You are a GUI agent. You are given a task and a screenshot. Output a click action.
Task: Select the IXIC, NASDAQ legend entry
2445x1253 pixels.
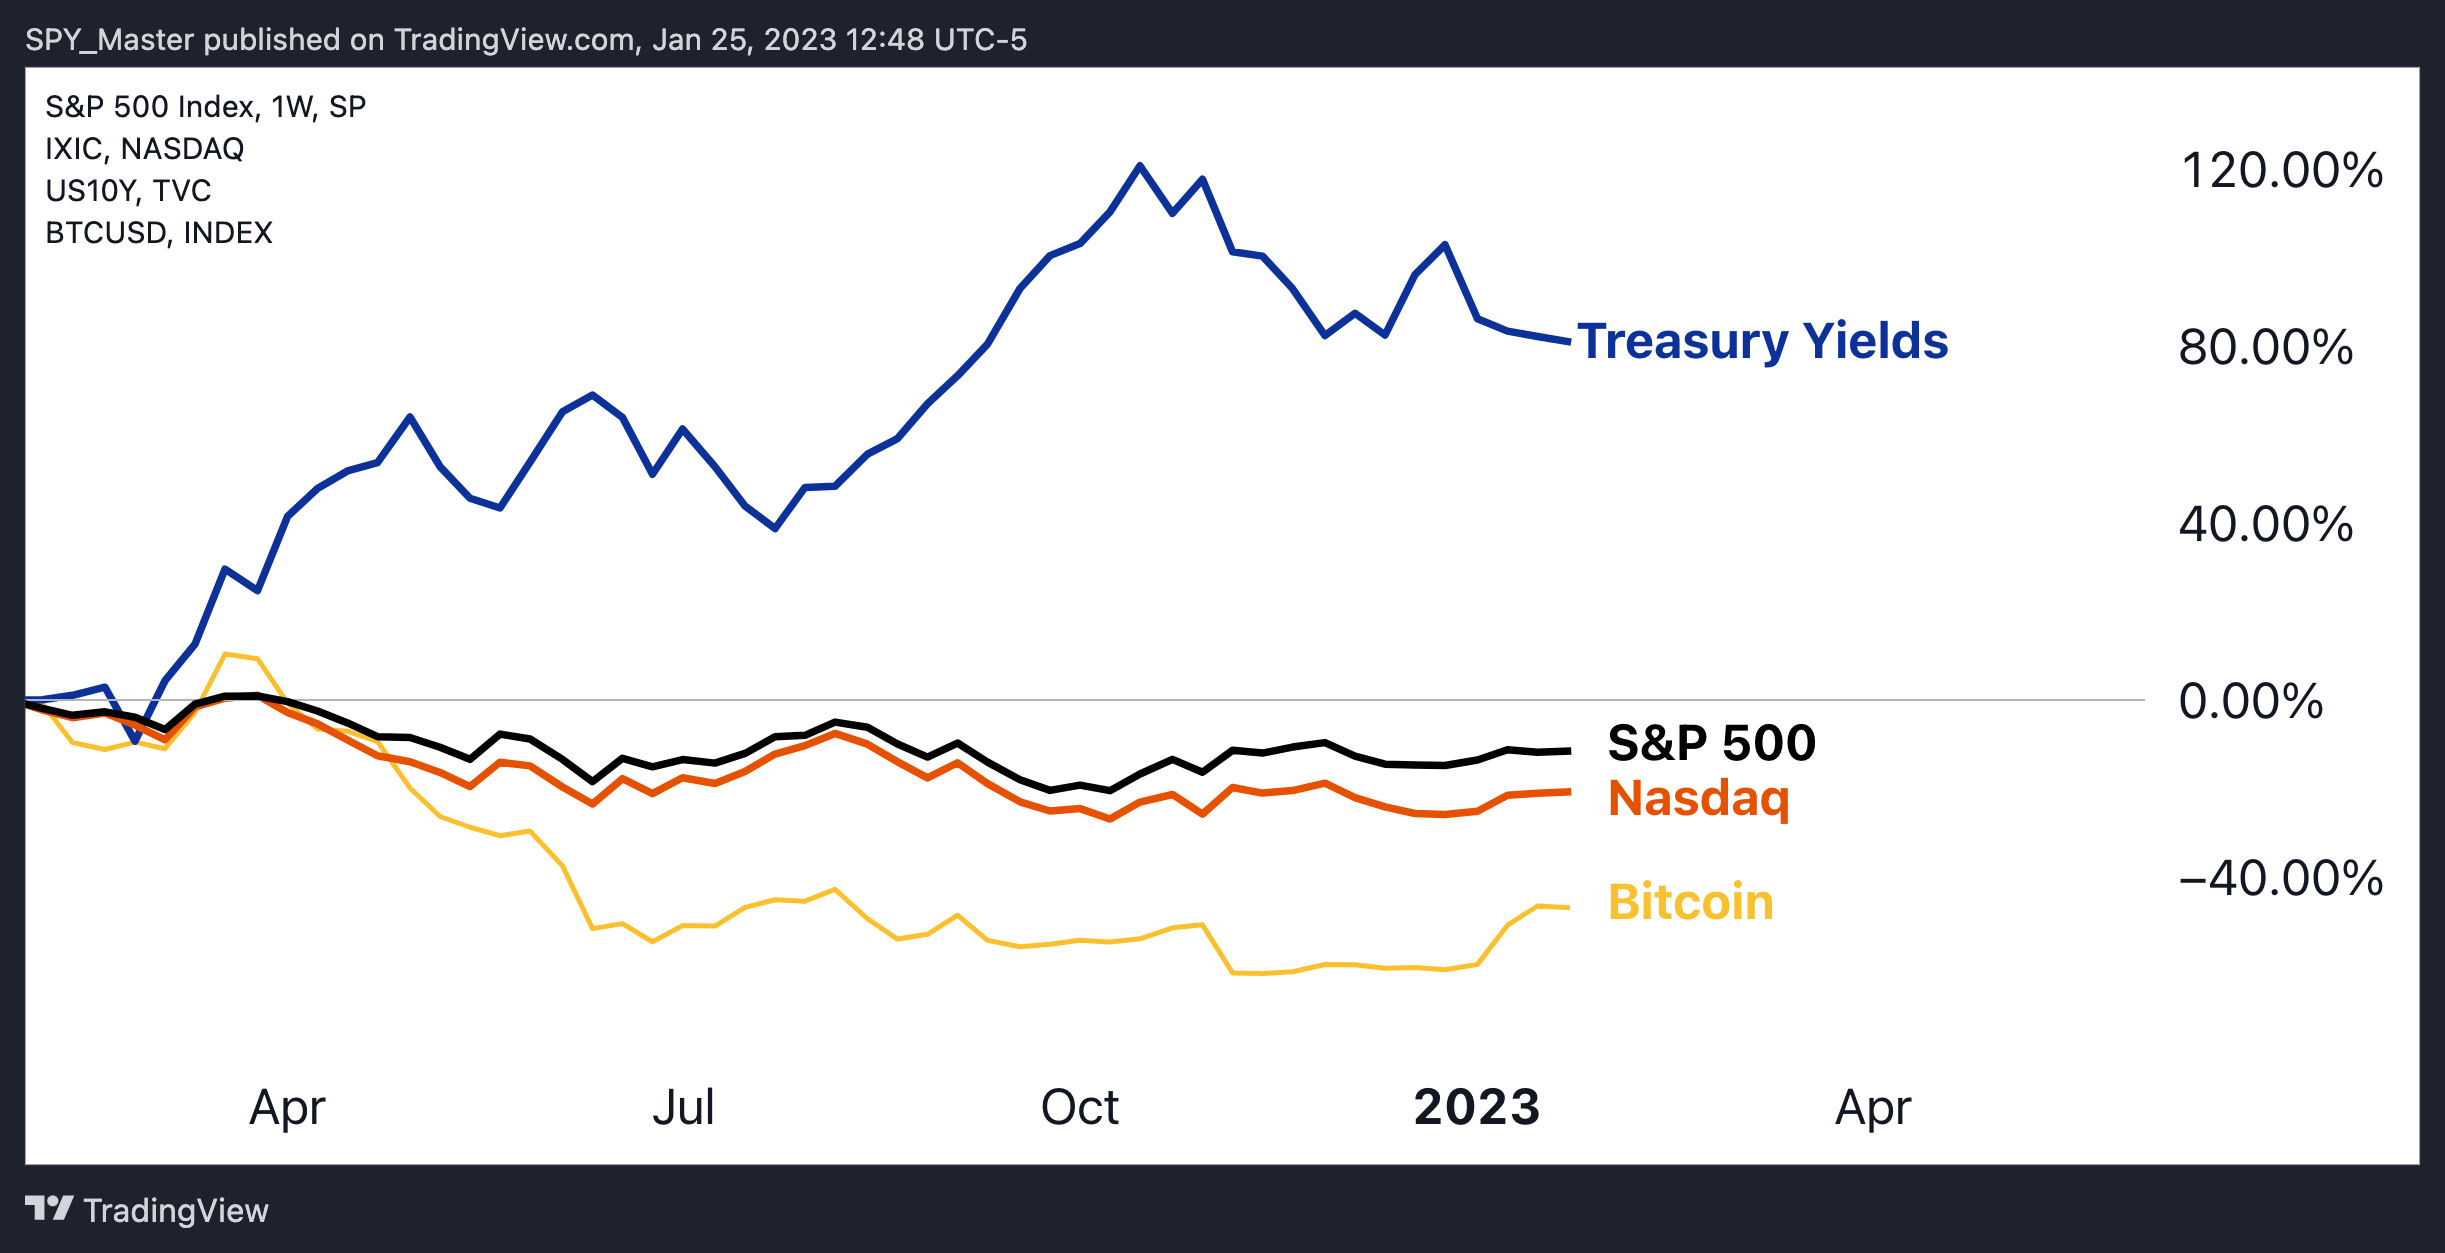(145, 149)
